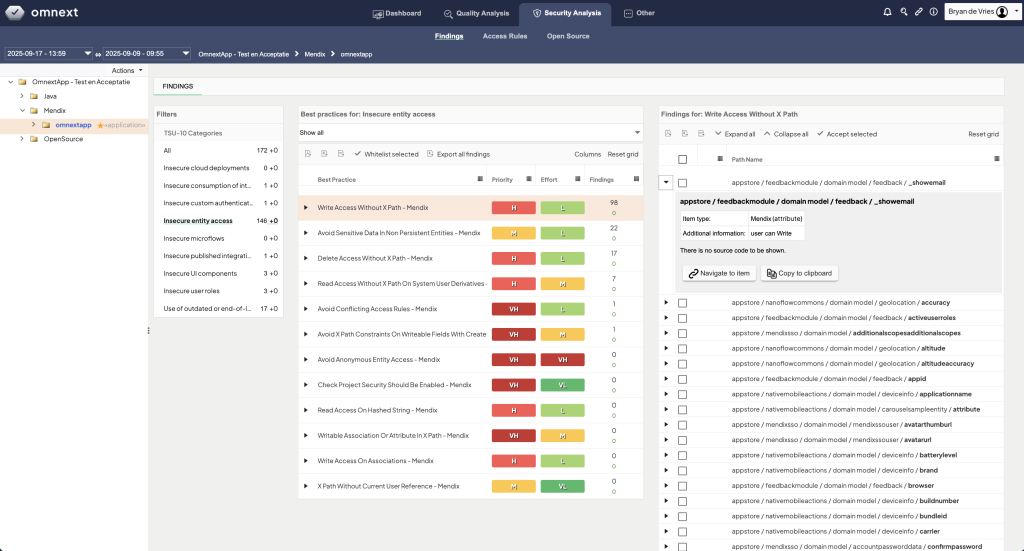
Task: Tick checkbox for altitudeaccuracy row
Action: 682,364
